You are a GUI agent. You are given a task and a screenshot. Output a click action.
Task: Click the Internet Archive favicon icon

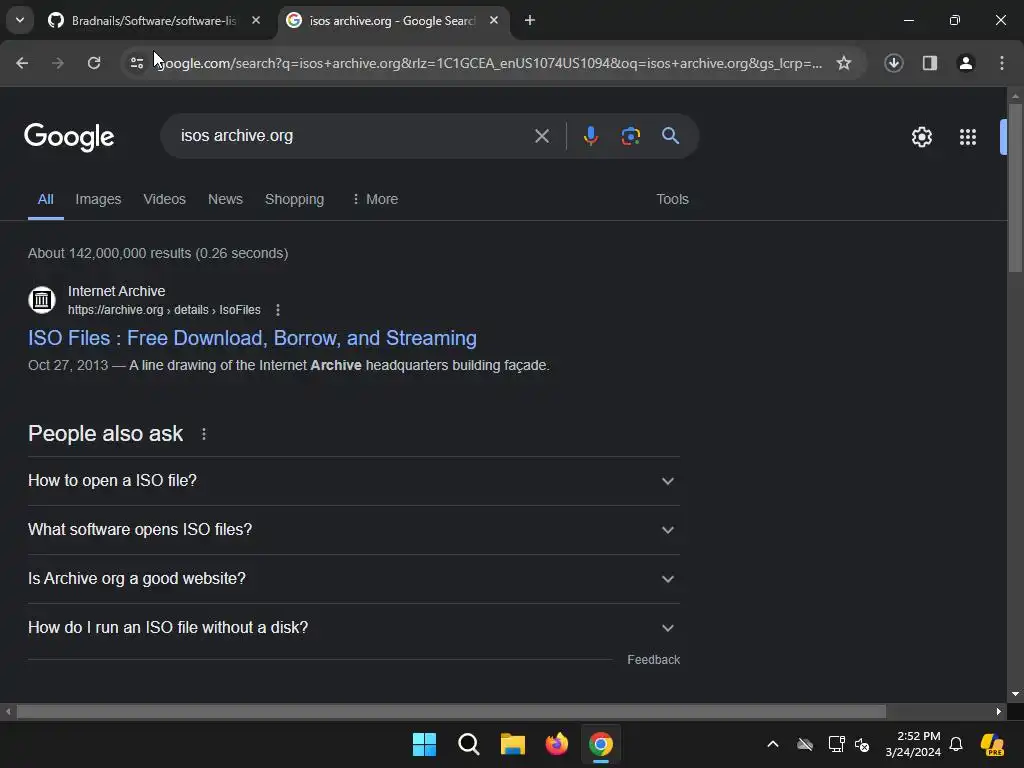coord(42,300)
